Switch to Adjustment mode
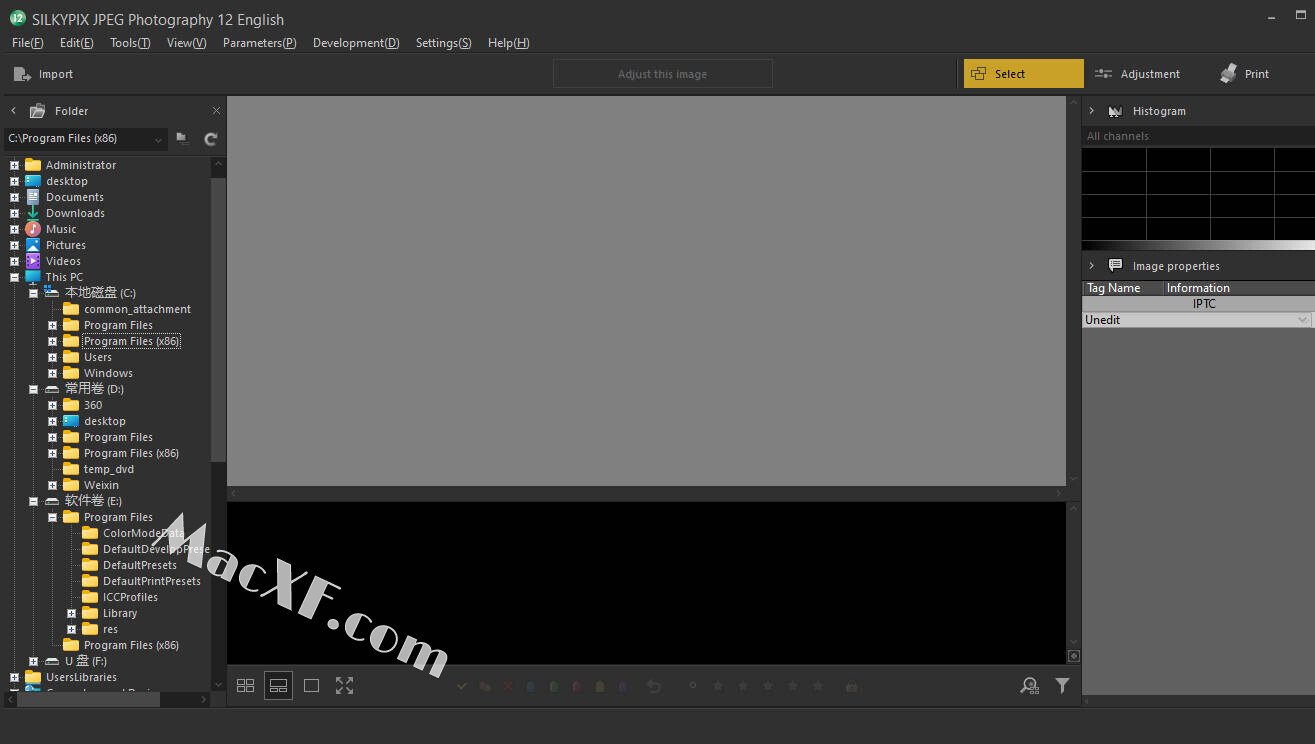 click(1137, 74)
